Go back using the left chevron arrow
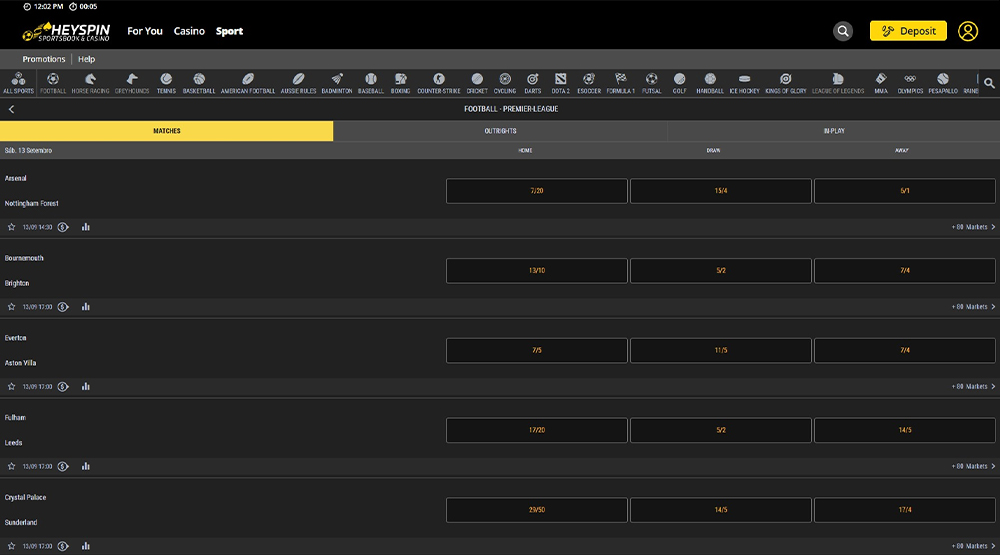 click(x=12, y=109)
